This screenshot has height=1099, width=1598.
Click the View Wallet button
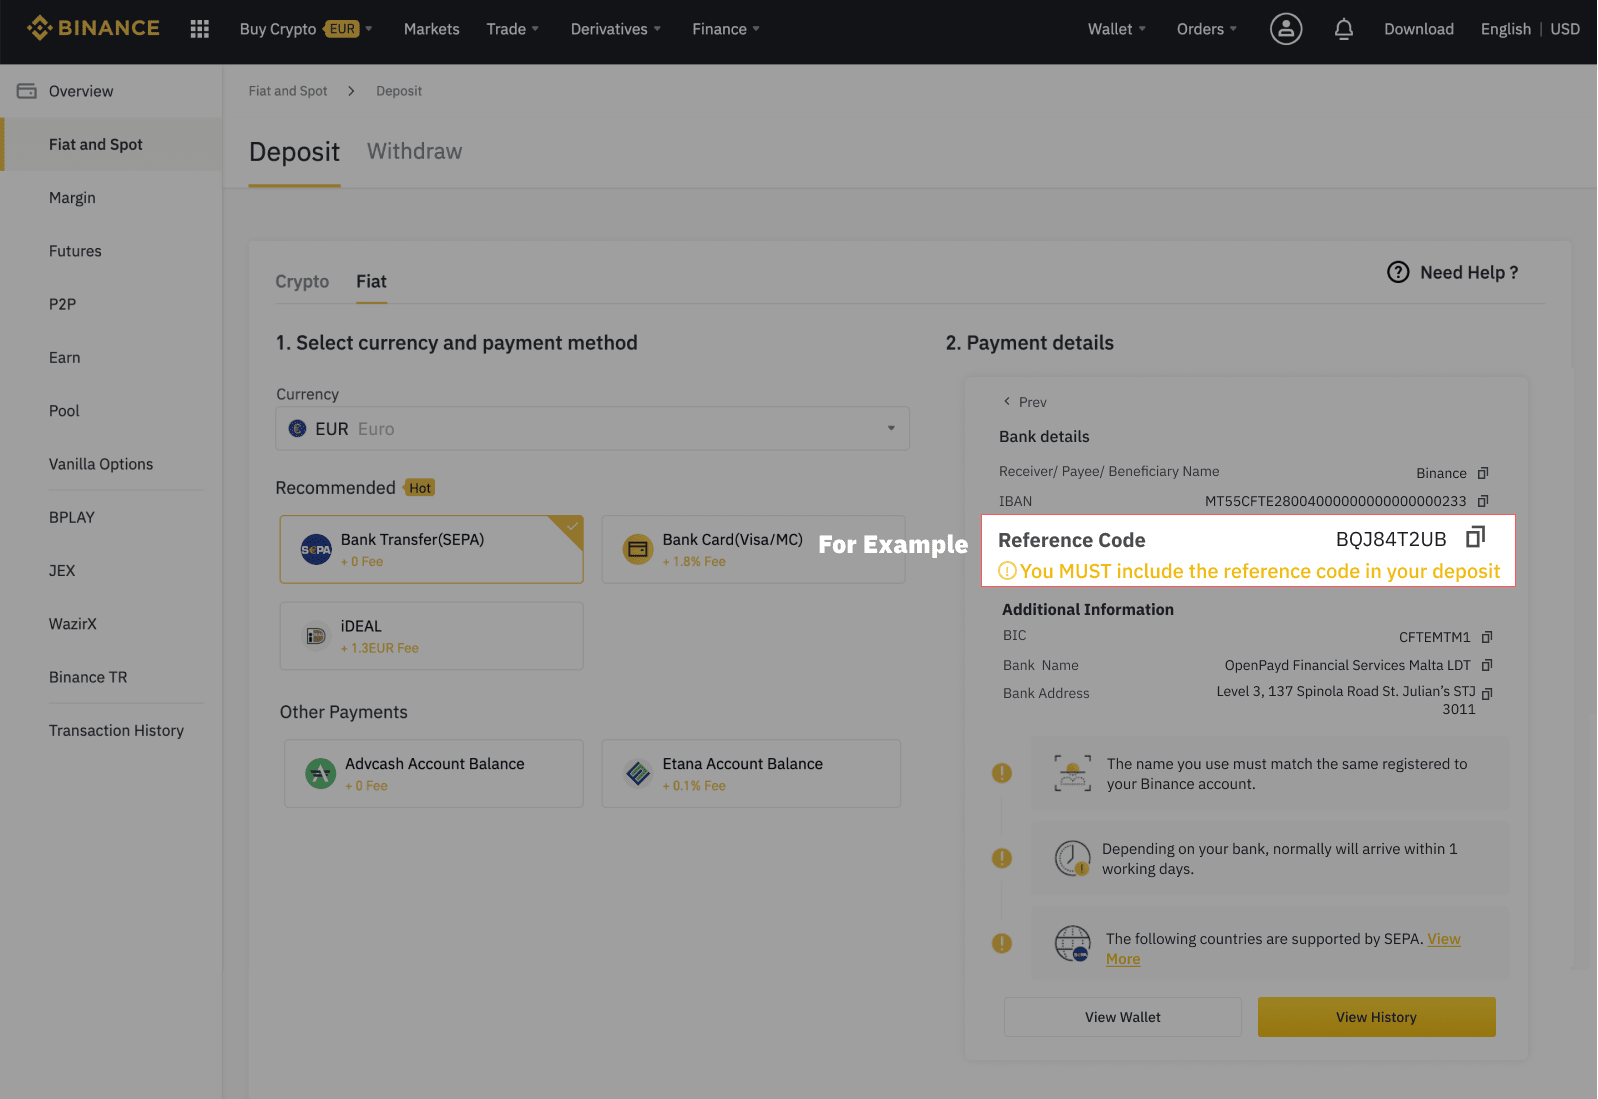[1123, 1017]
